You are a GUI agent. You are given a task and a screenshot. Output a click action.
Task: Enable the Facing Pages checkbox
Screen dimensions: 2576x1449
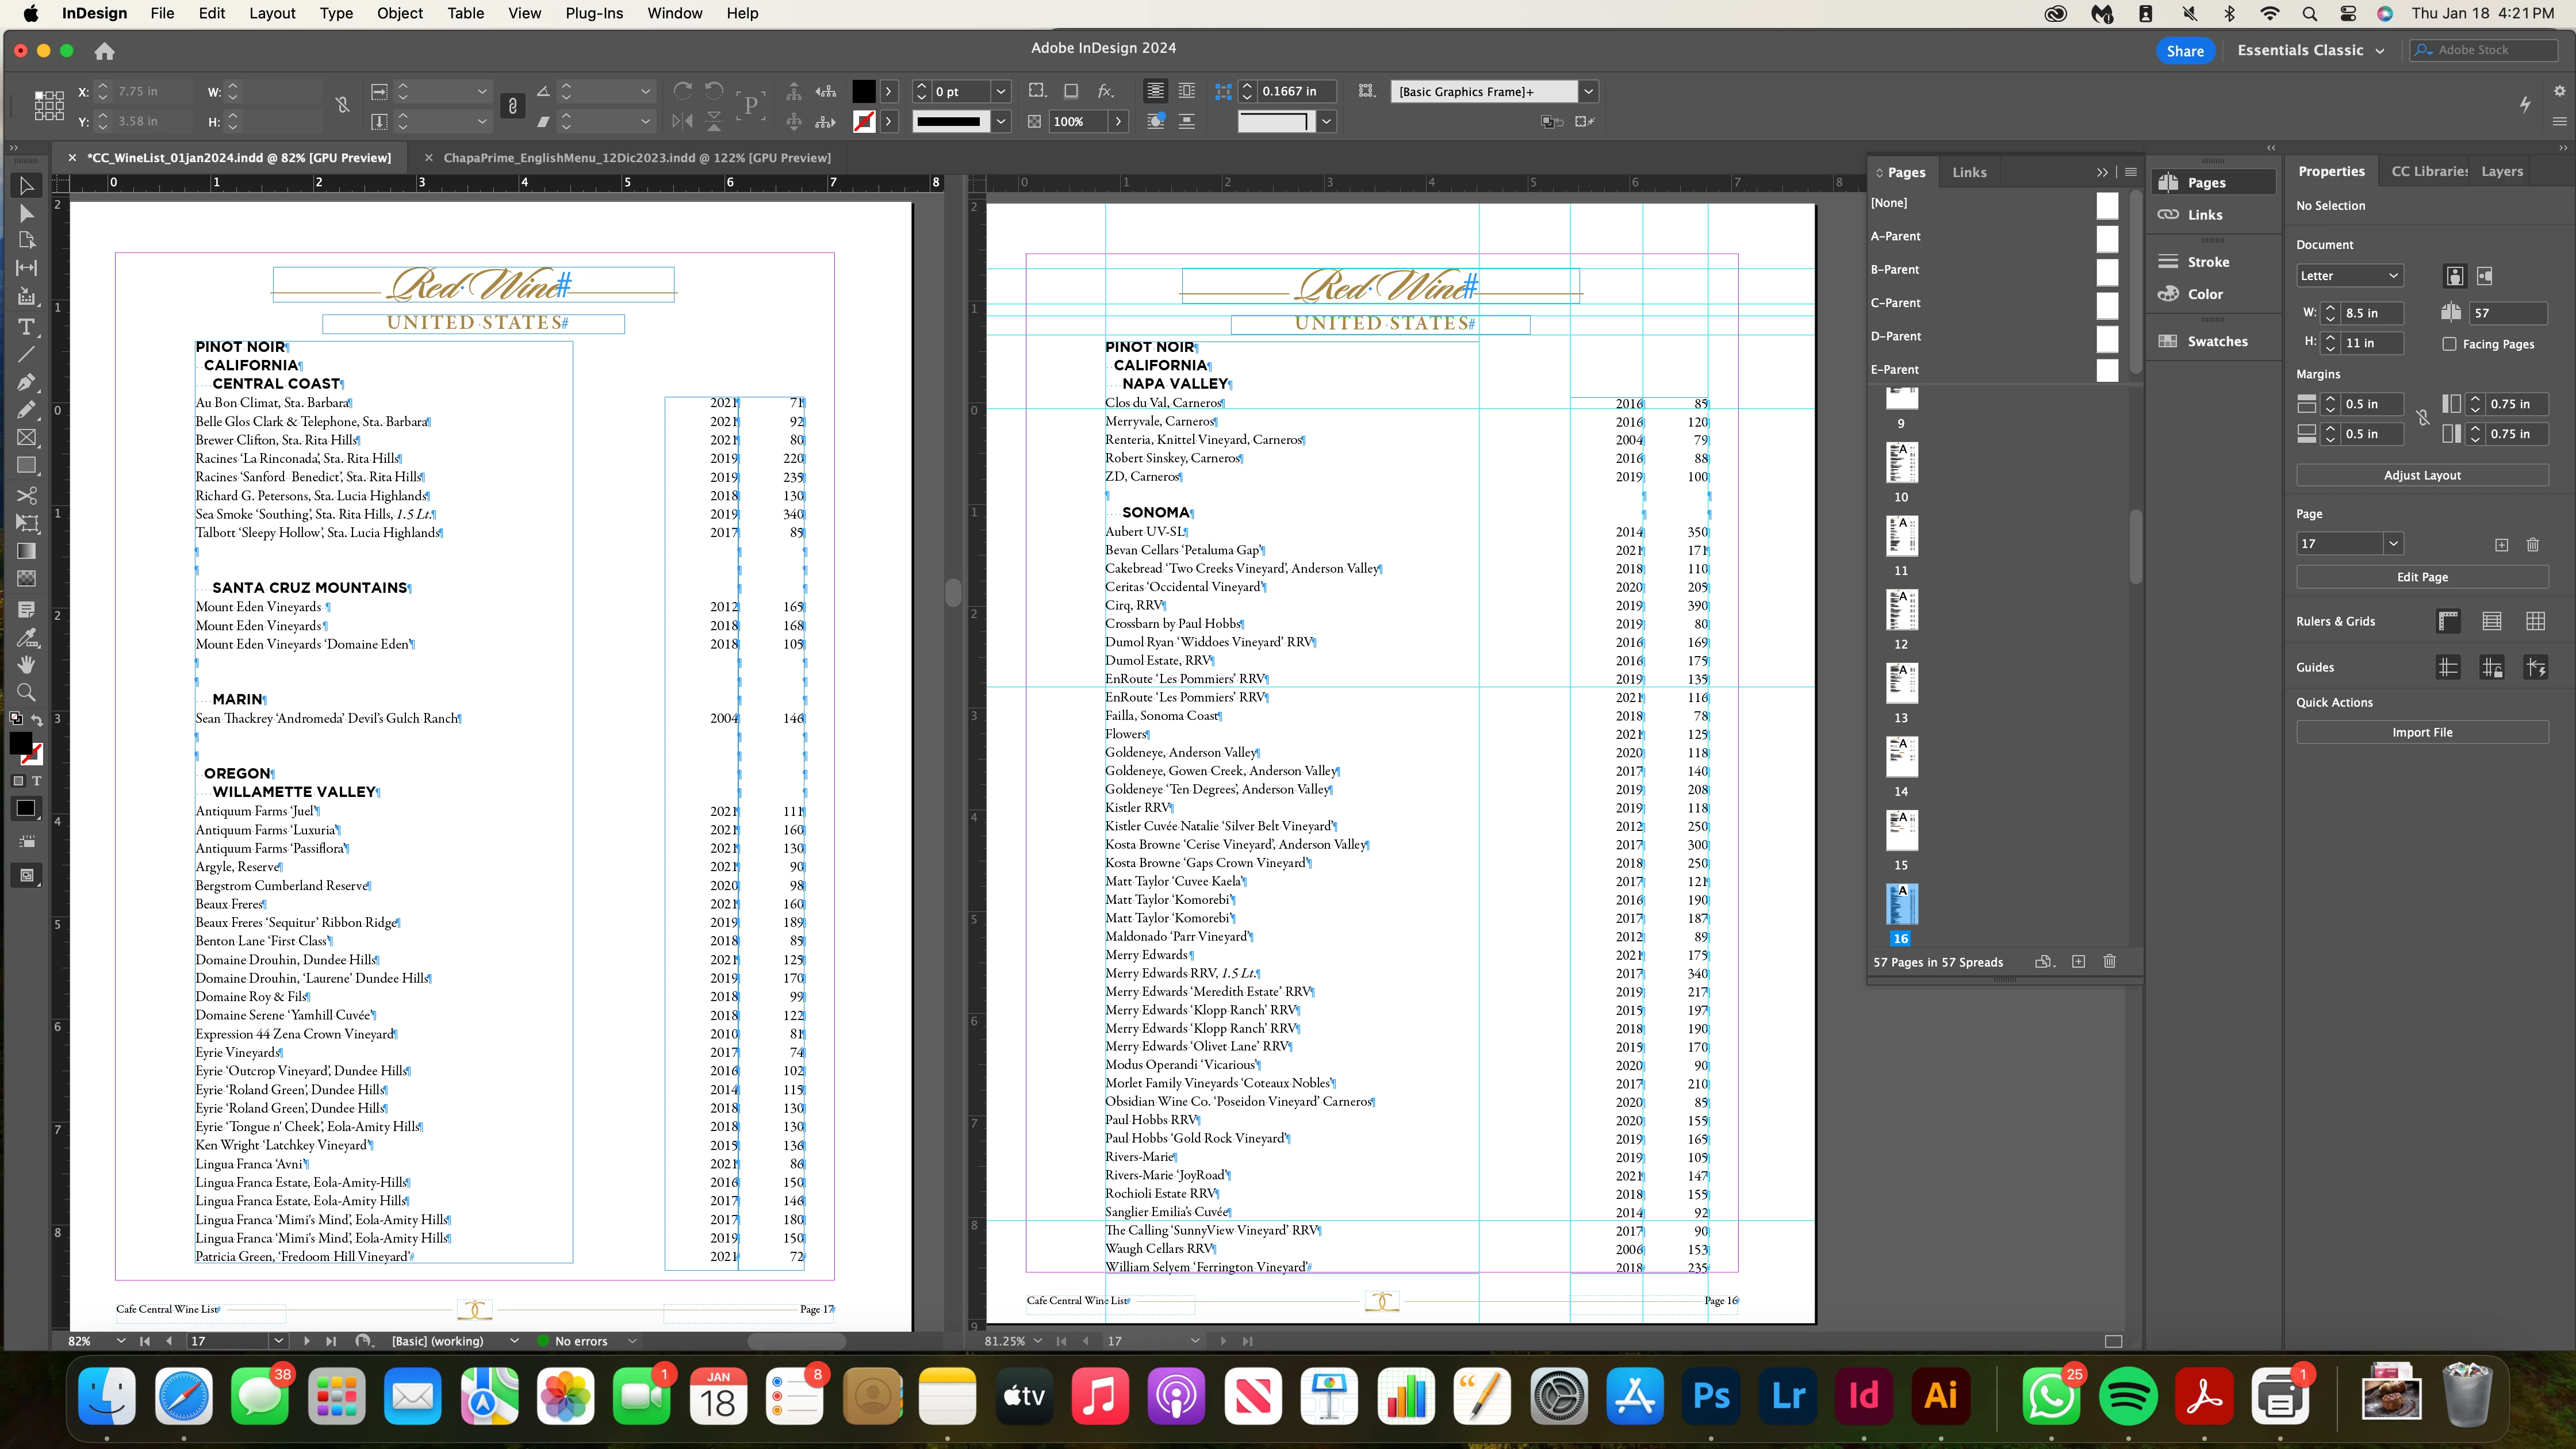2449,344
